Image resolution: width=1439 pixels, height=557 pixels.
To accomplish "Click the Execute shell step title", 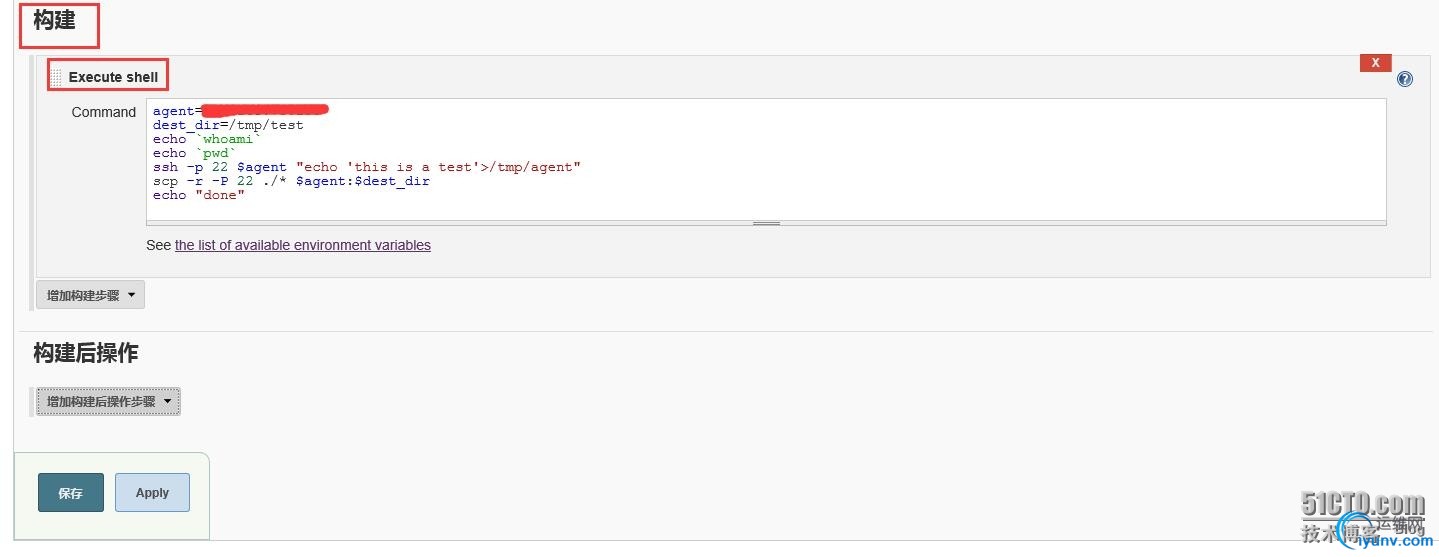I will 113,77.
